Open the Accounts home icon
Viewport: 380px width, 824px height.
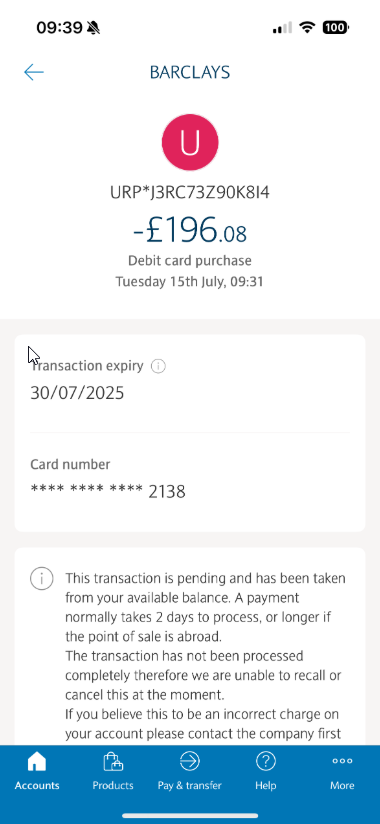point(37,761)
